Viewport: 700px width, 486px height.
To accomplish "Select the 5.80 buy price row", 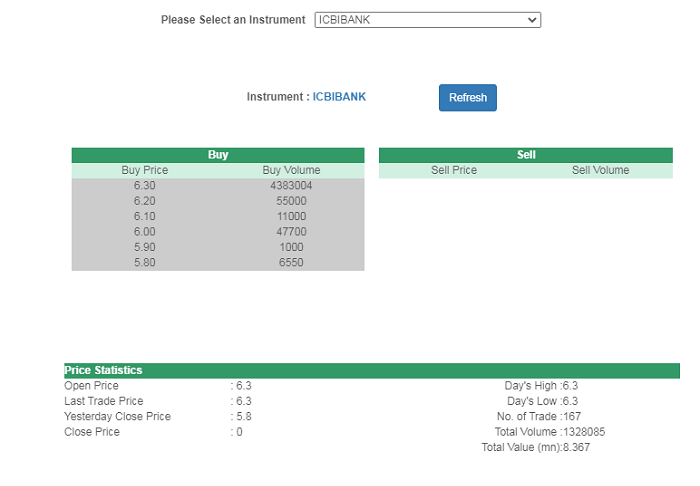I will coord(145,263).
